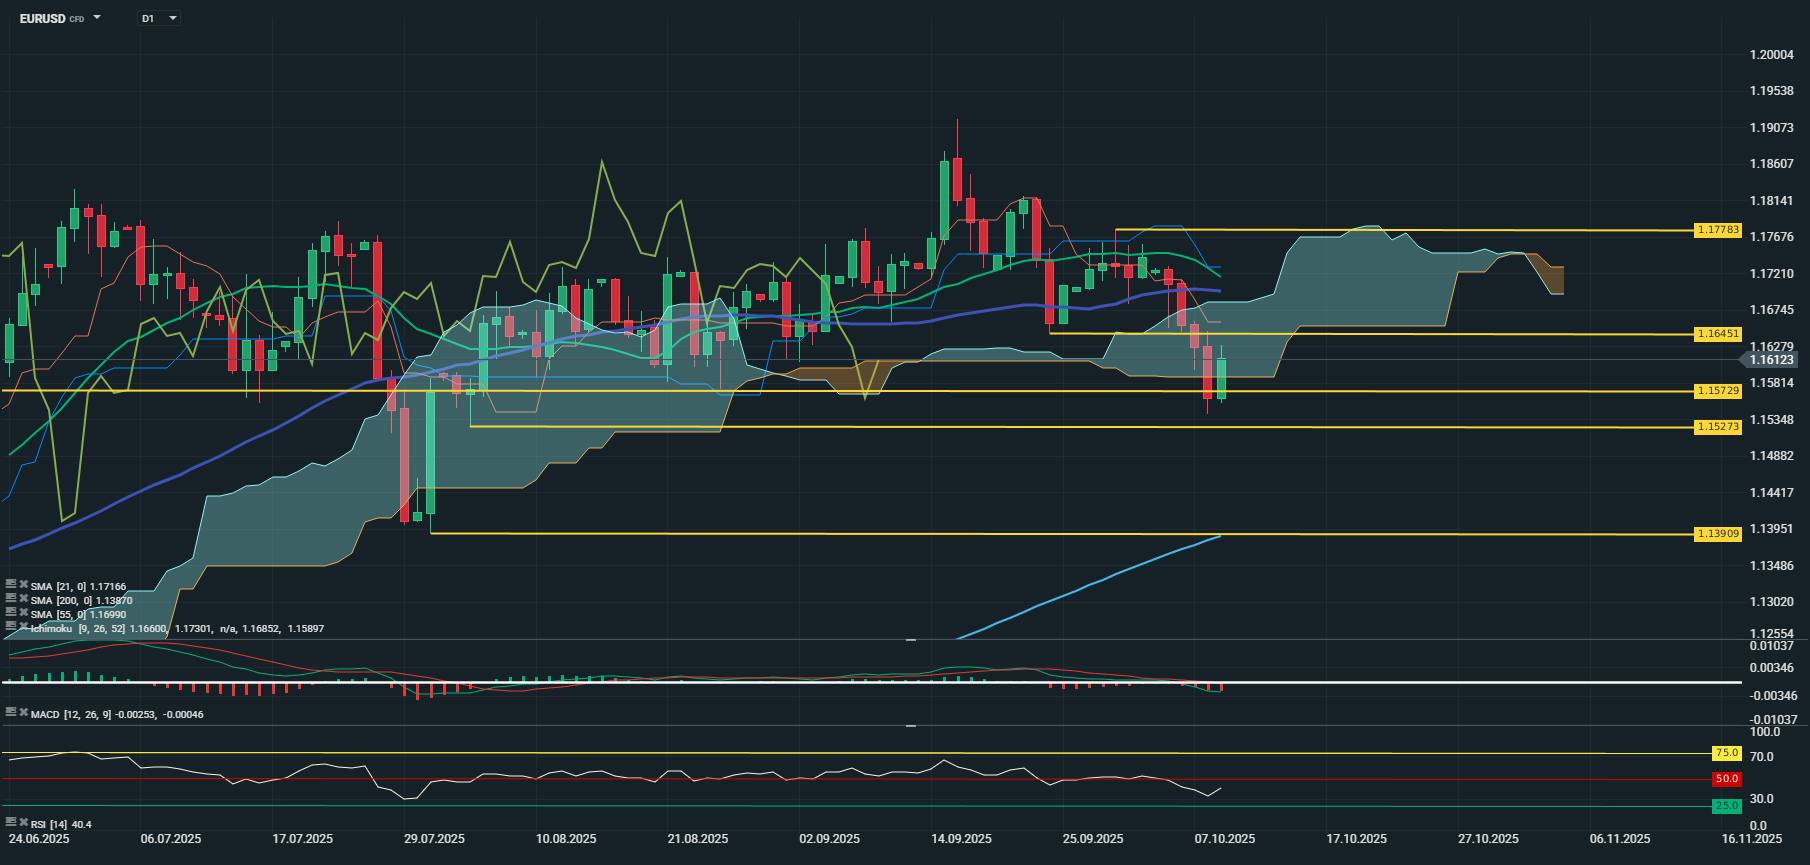Select the 1.13909 support level label
1810x865 pixels.
1718,534
